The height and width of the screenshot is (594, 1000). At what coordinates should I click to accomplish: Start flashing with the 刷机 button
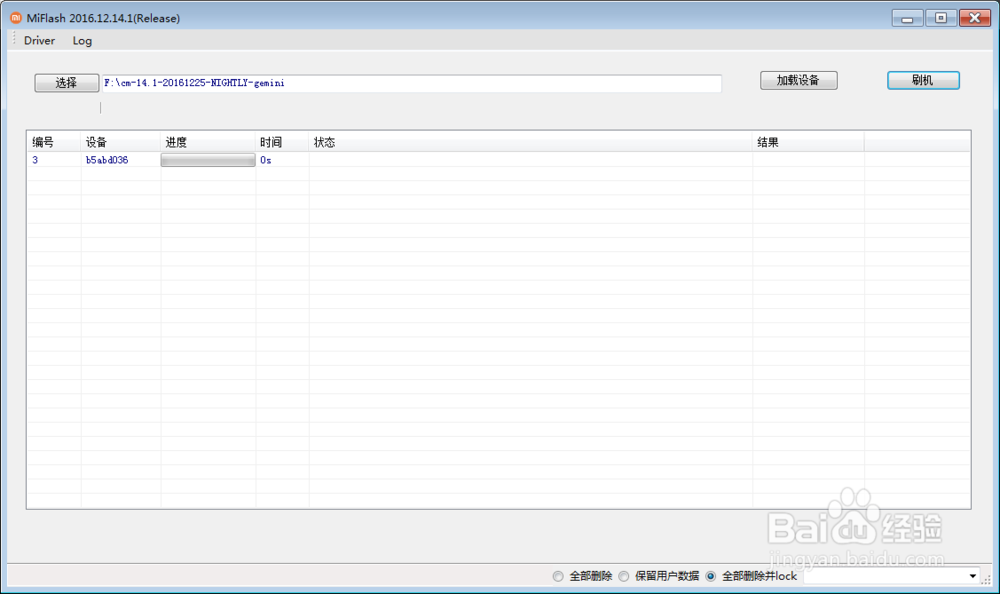point(923,80)
